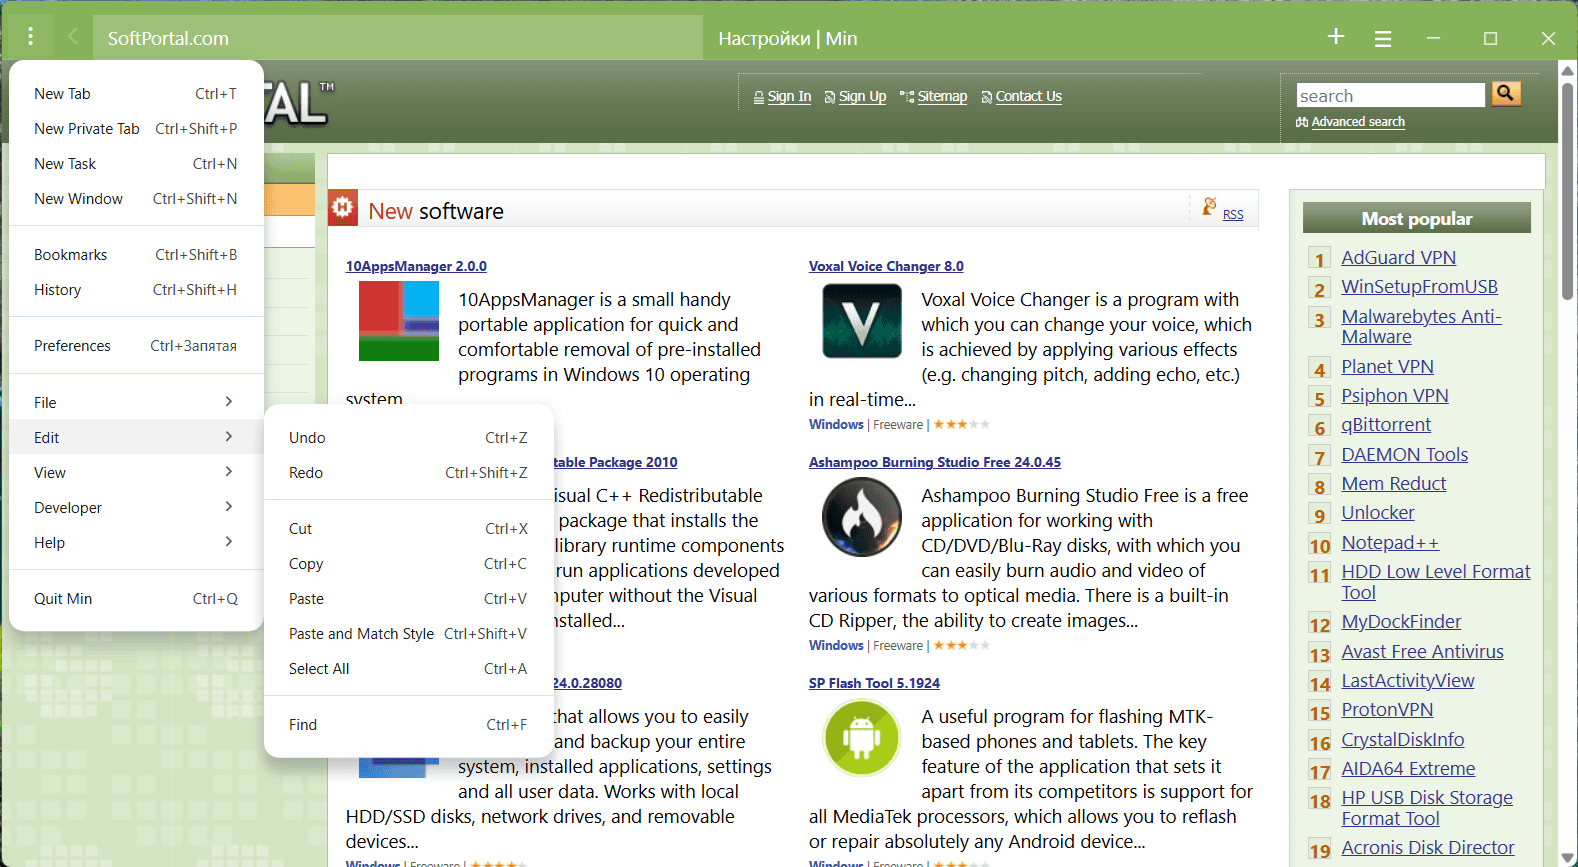Click the Sign In user icon
The height and width of the screenshot is (867, 1578).
pyautogui.click(x=759, y=97)
